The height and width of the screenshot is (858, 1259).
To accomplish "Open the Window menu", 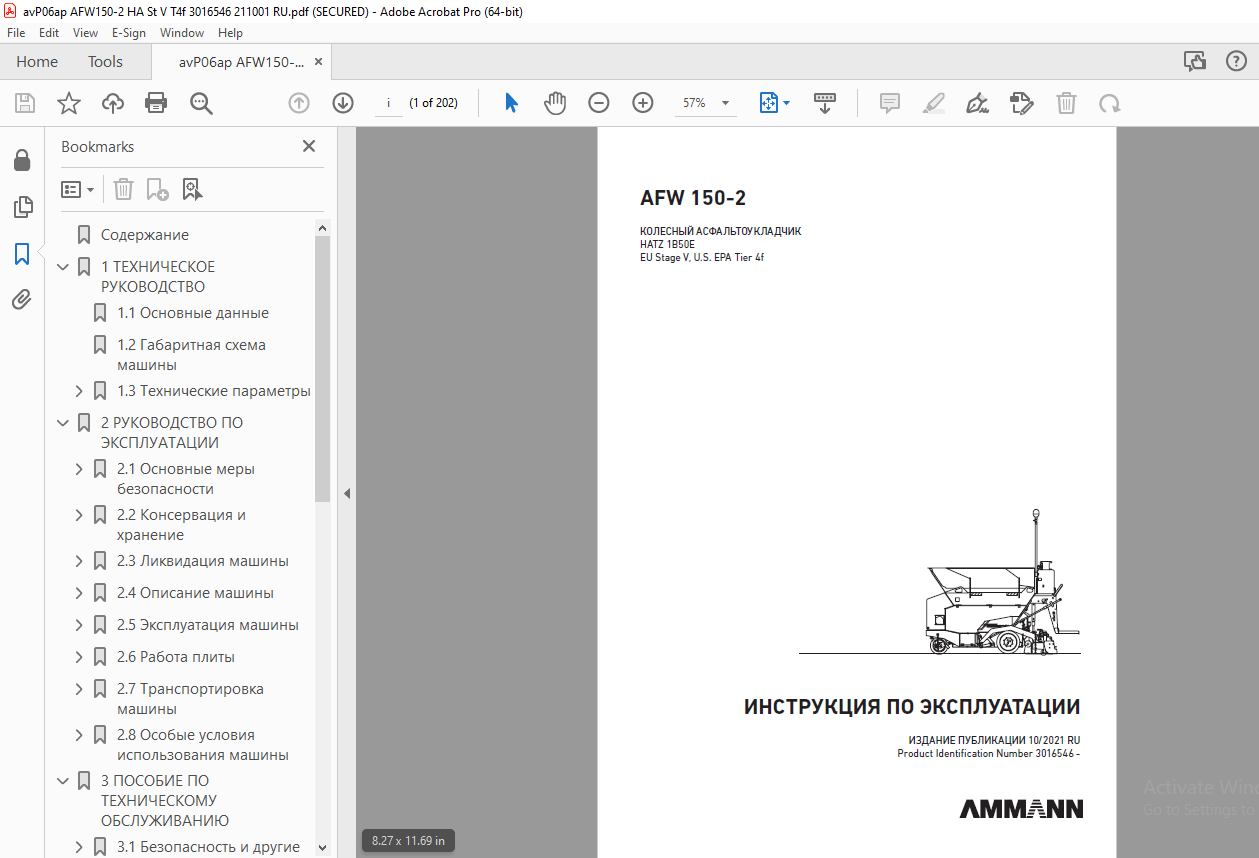I will (182, 32).
